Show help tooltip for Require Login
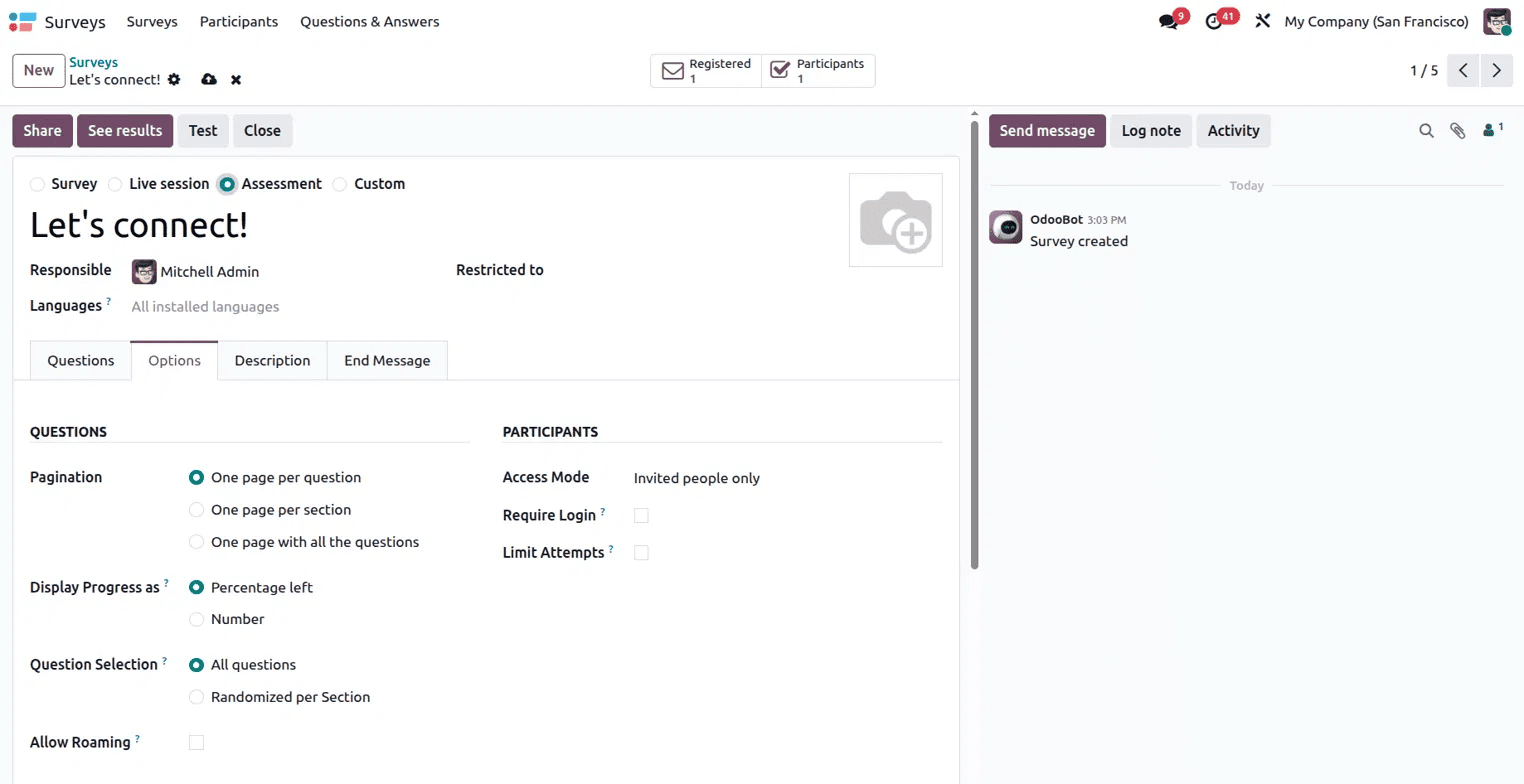The image size is (1524, 784). [x=603, y=510]
